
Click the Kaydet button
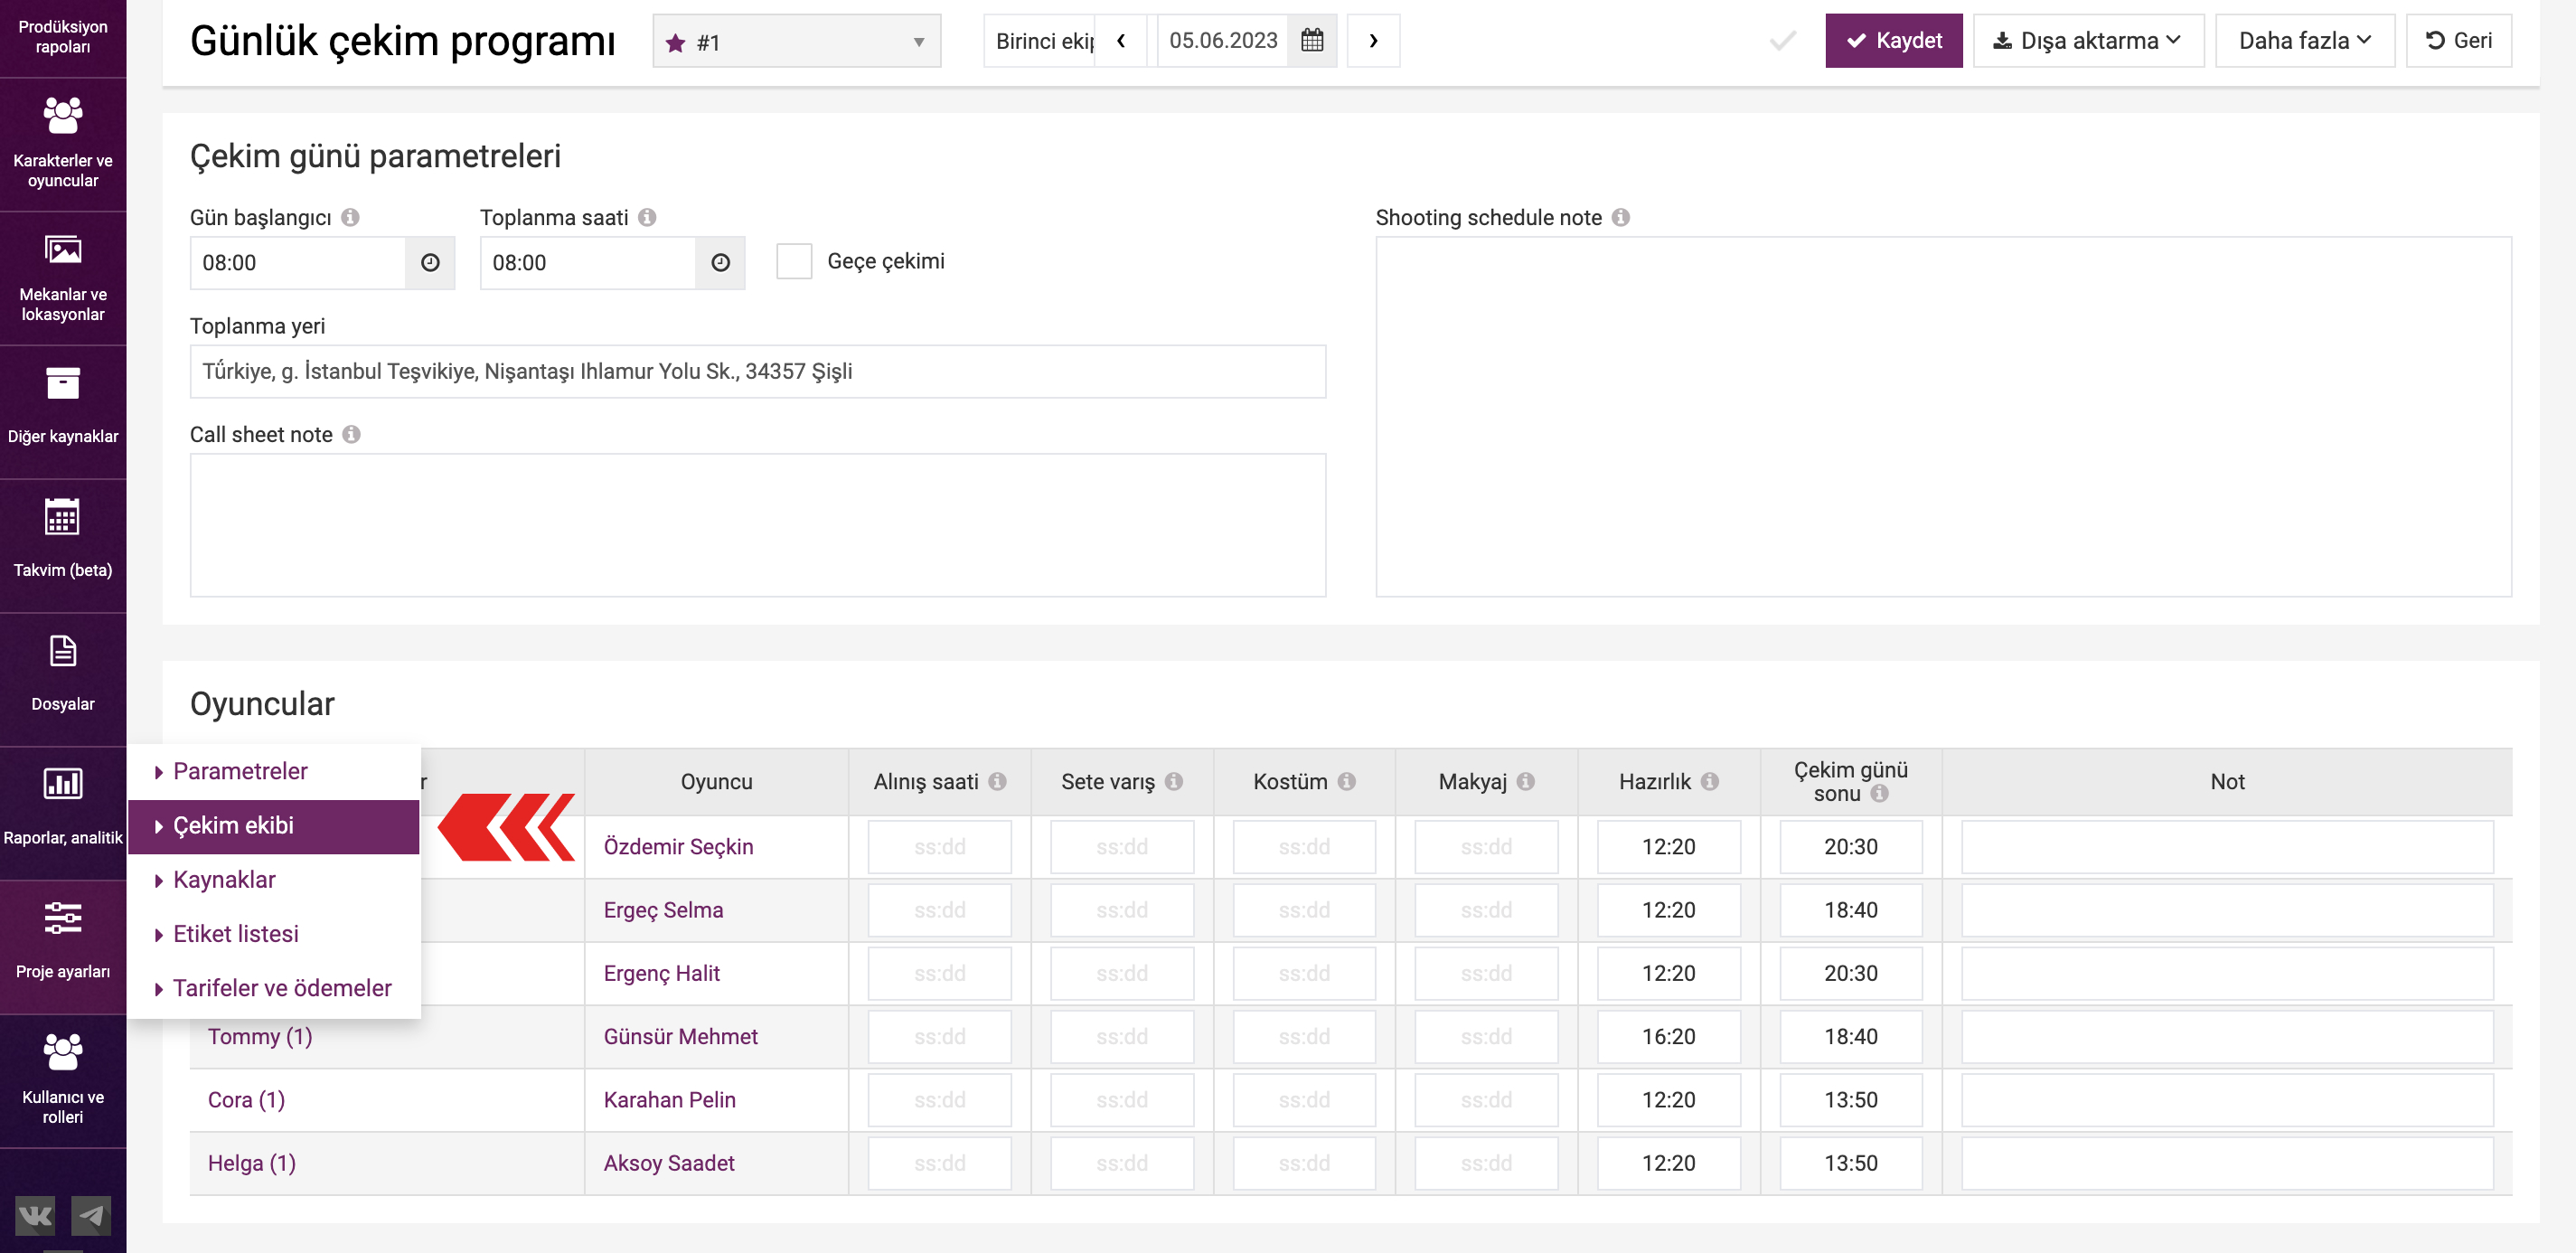[x=1893, y=41]
